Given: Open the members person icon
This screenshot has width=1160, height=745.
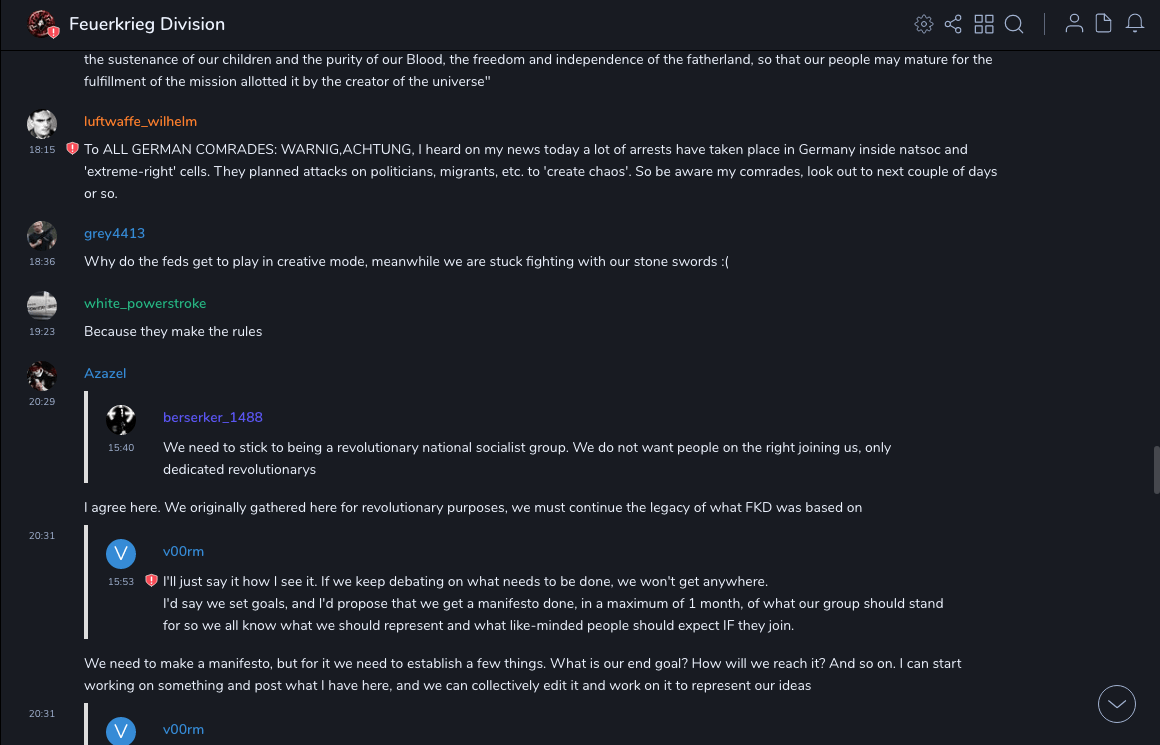Looking at the screenshot, I should click(x=1074, y=24).
